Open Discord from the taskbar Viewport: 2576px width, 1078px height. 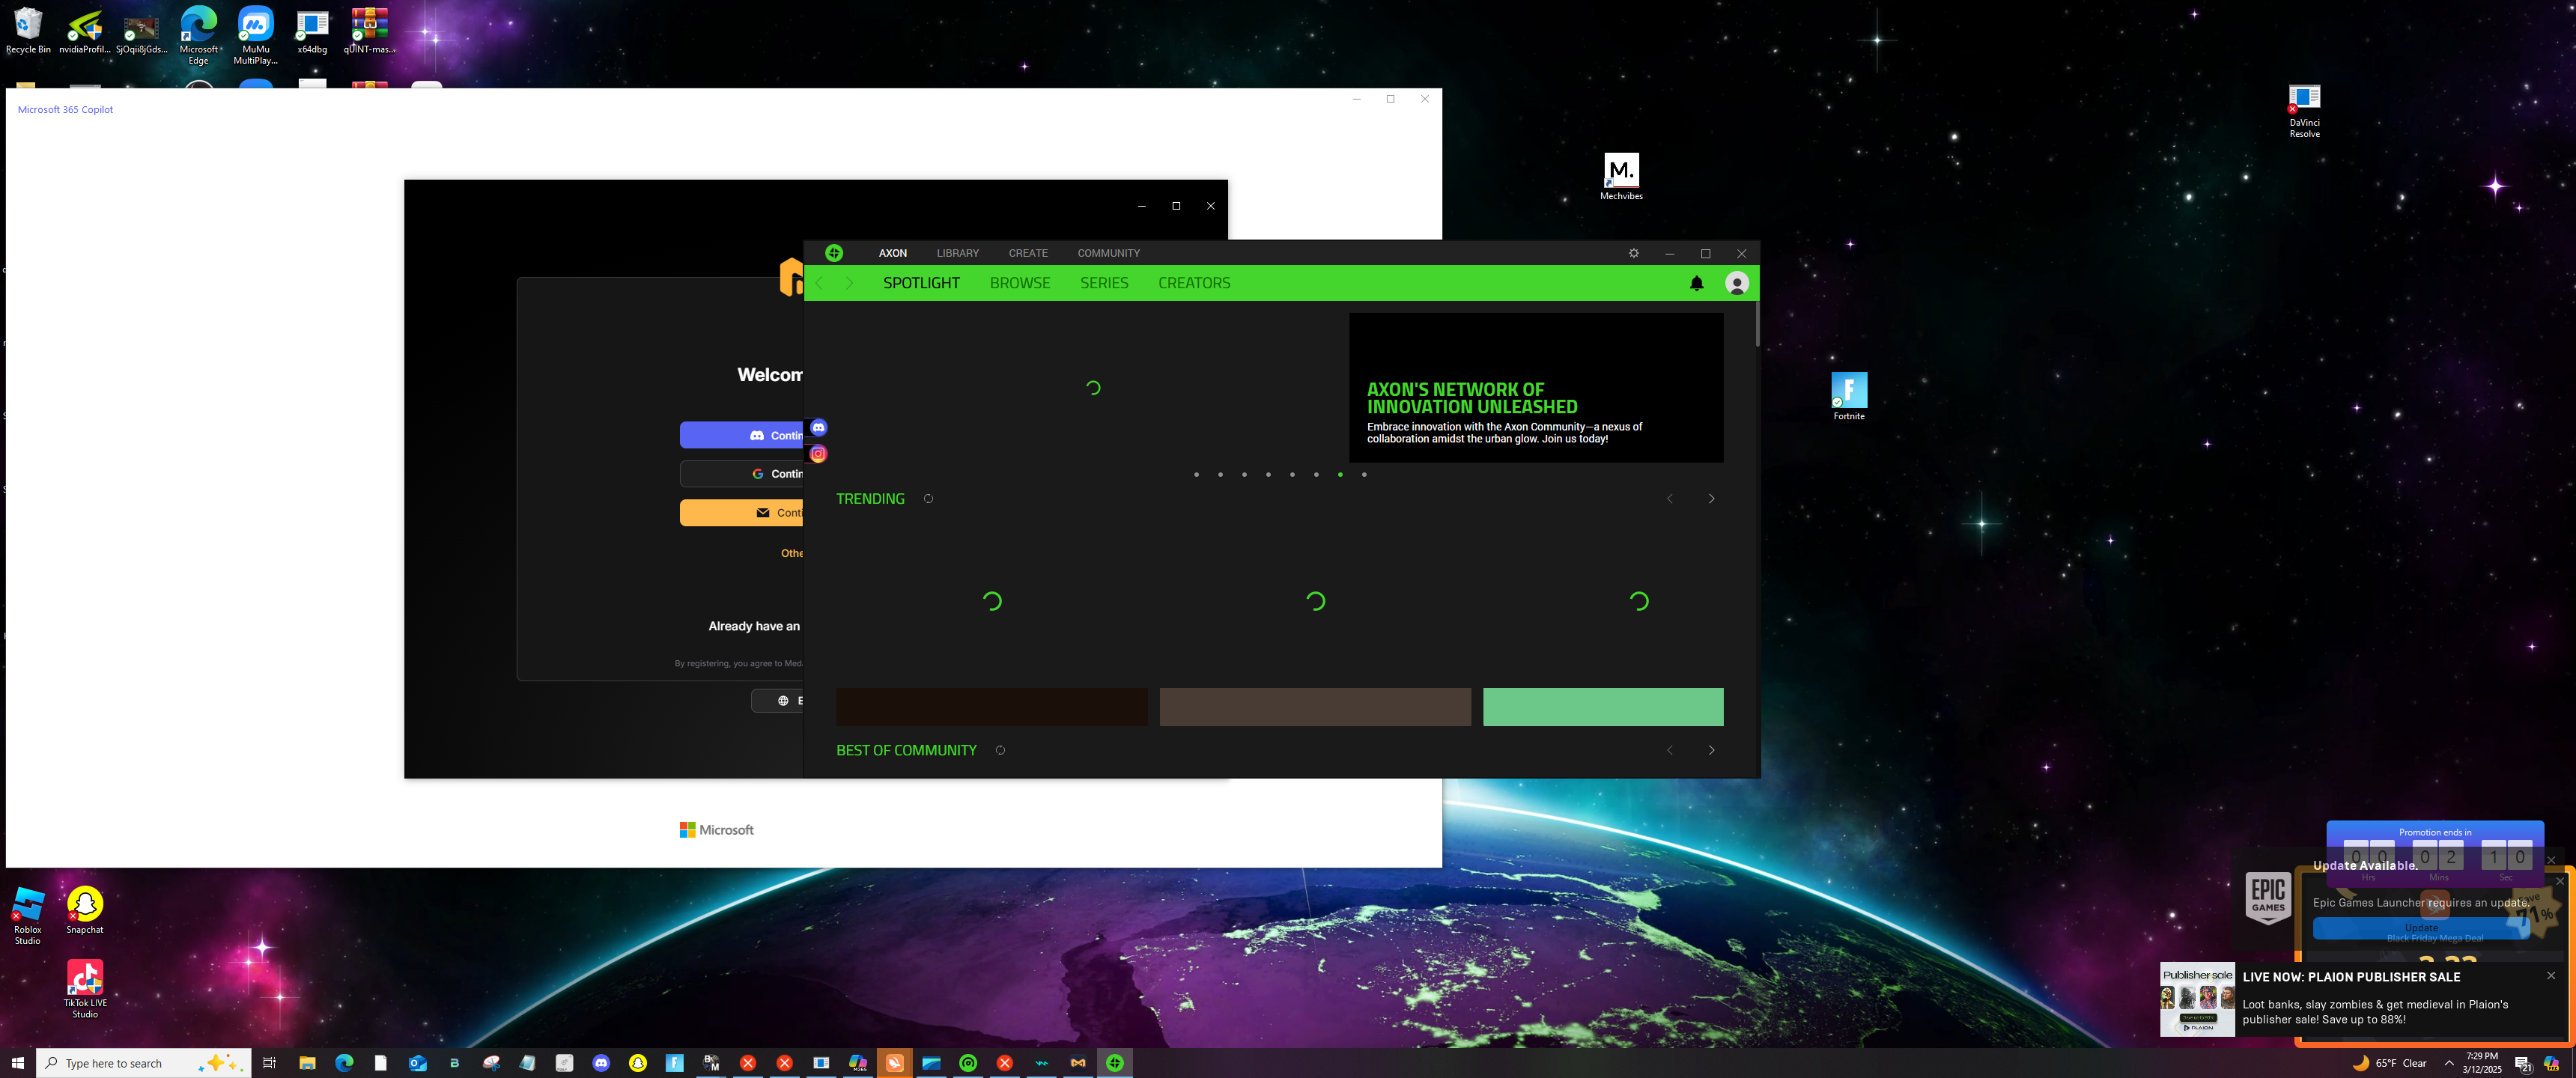point(601,1063)
